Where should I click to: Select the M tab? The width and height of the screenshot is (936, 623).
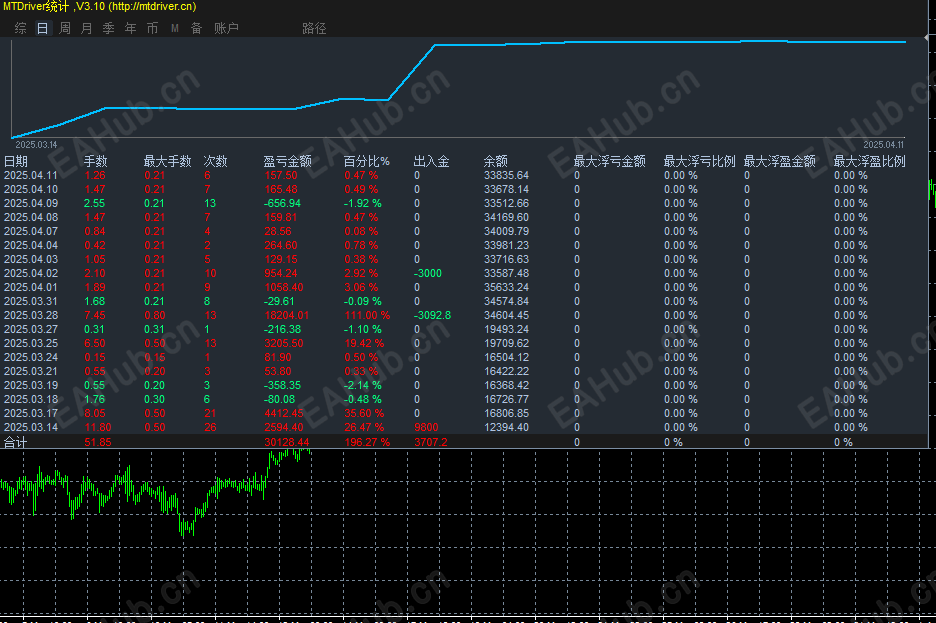[x=175, y=28]
